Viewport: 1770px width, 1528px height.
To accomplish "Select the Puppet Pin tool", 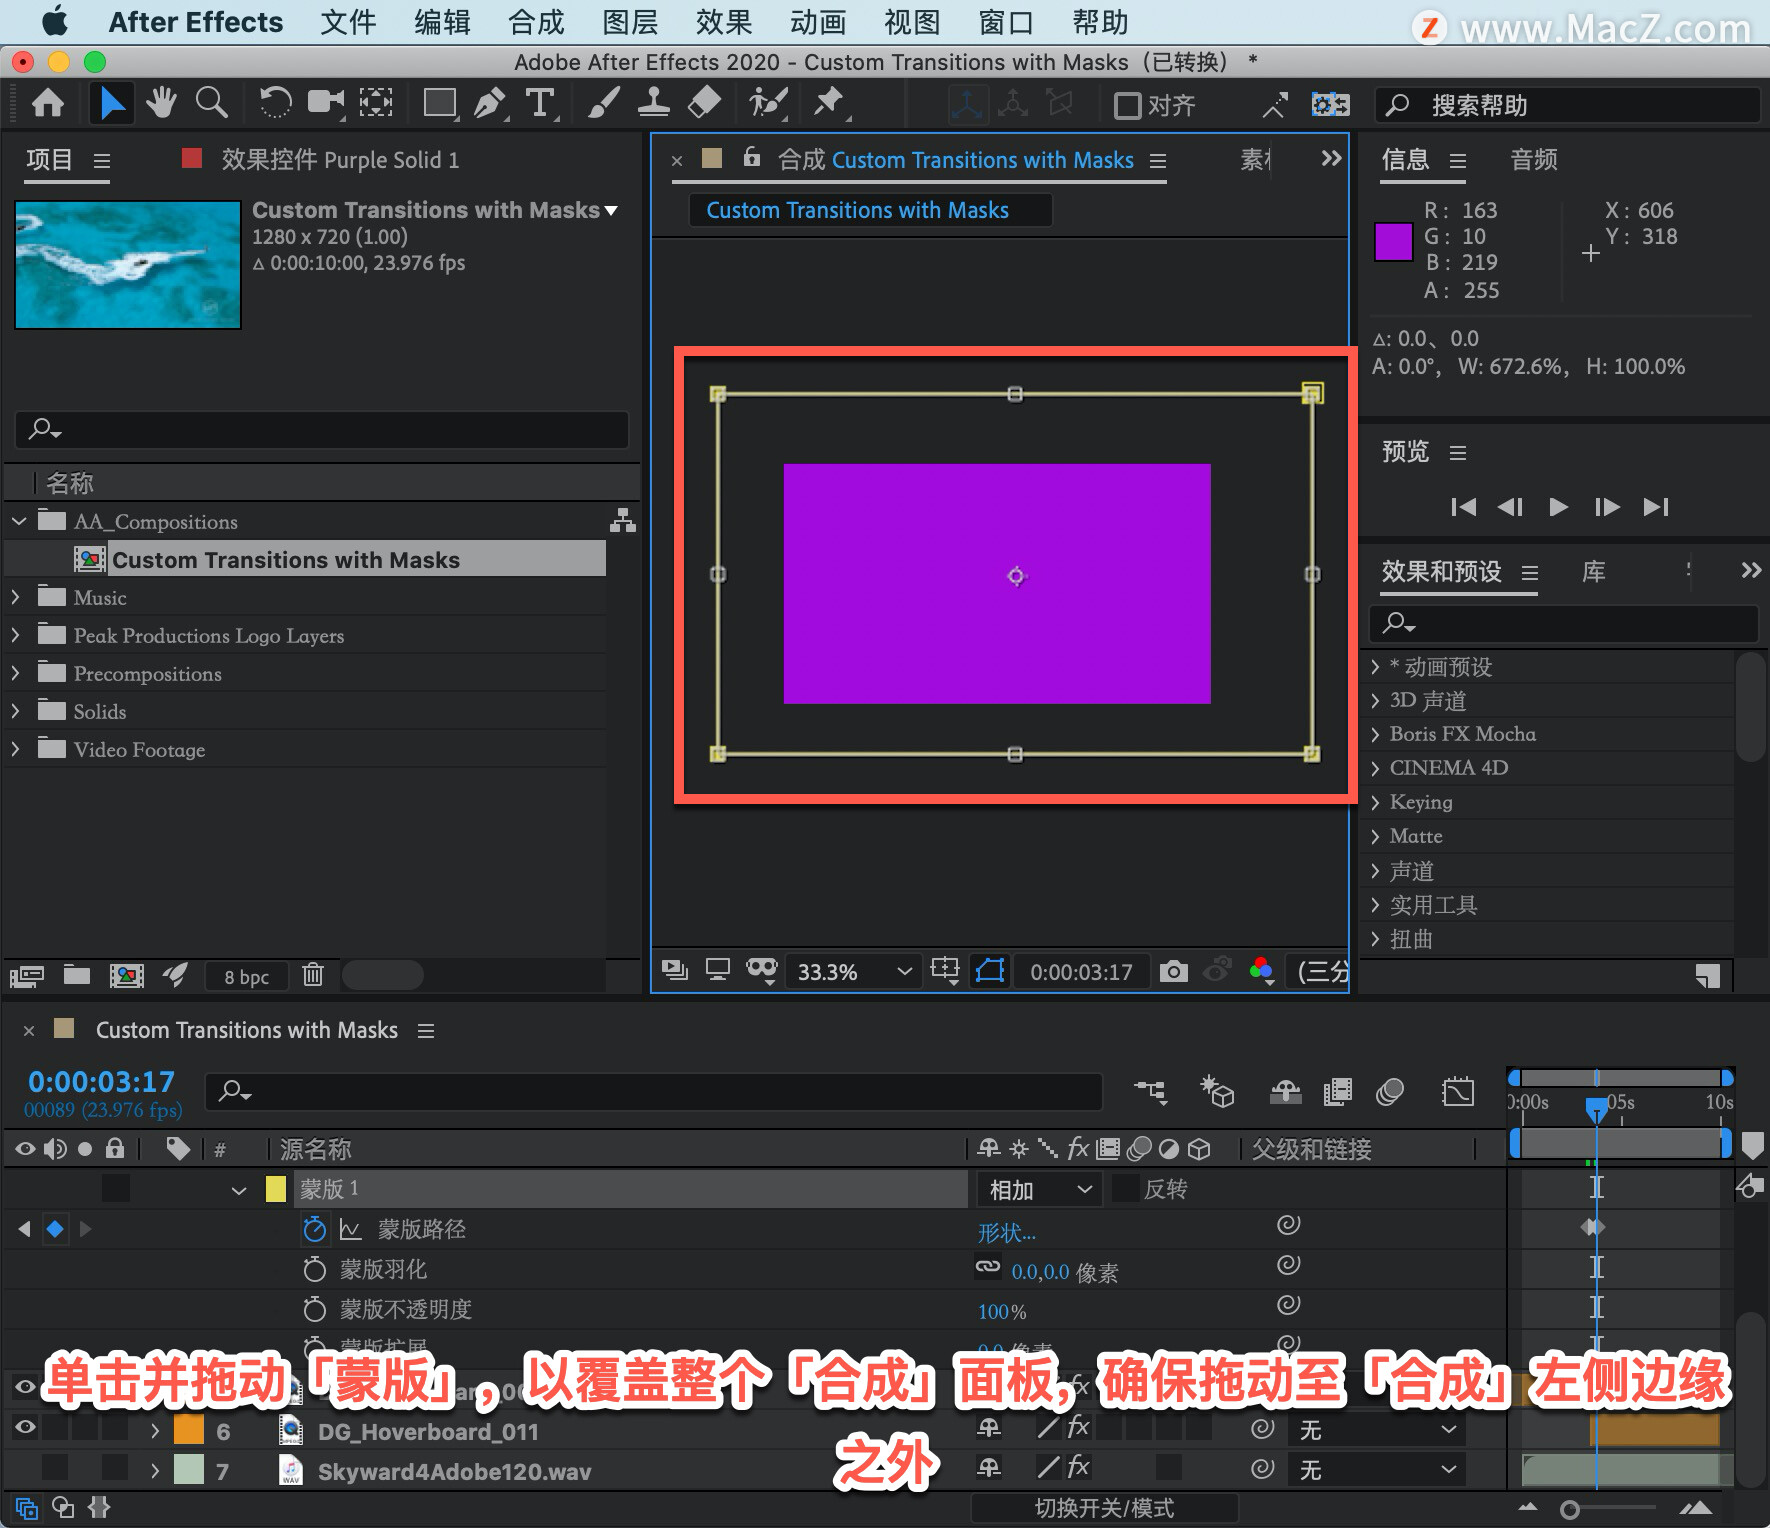I will click(829, 104).
